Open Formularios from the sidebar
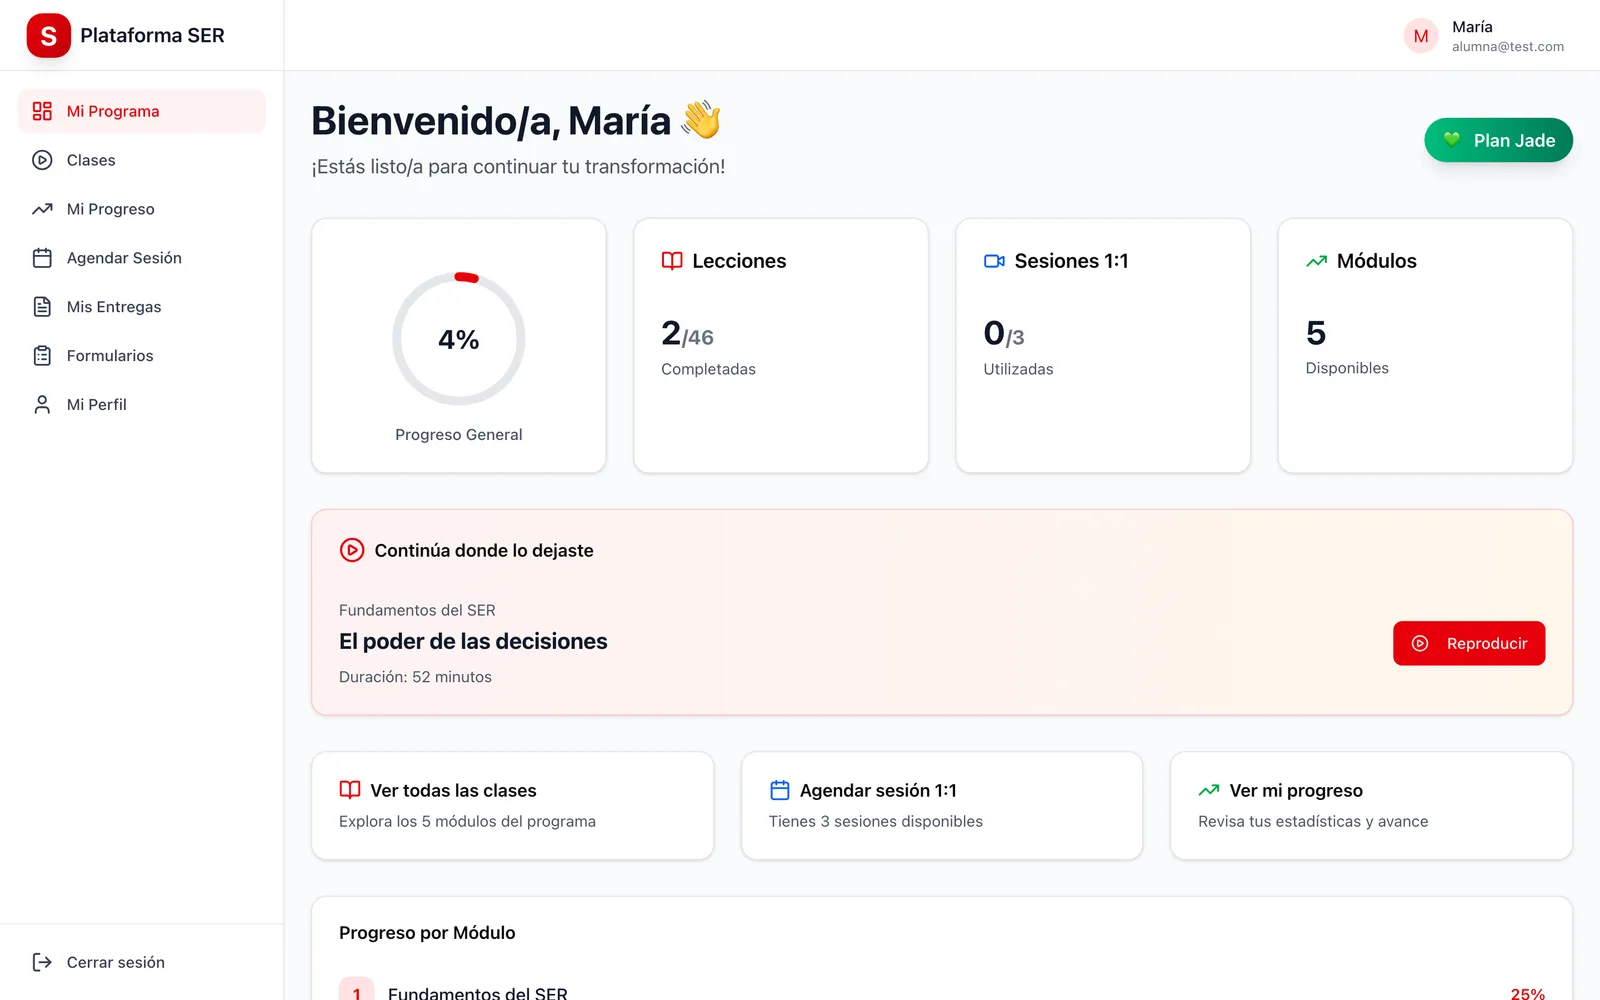This screenshot has width=1600, height=1000. (x=142, y=356)
